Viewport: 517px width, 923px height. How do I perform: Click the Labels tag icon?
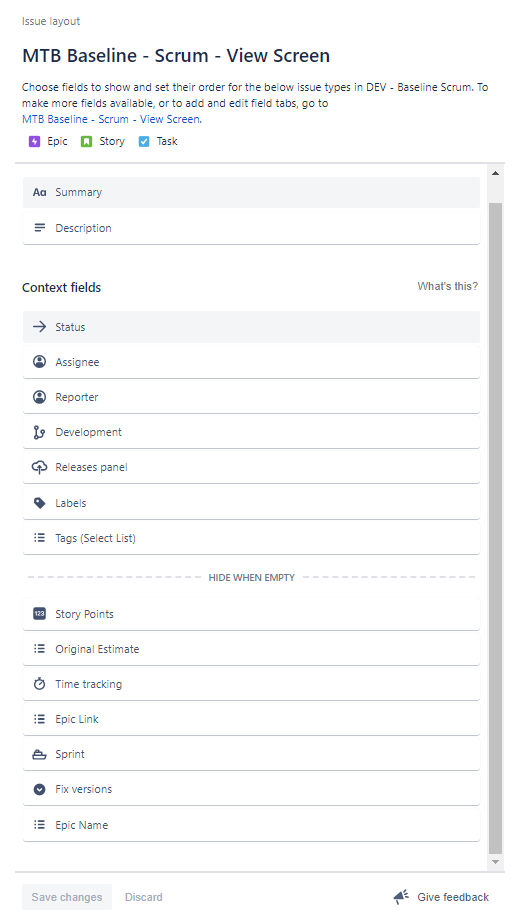(x=39, y=503)
